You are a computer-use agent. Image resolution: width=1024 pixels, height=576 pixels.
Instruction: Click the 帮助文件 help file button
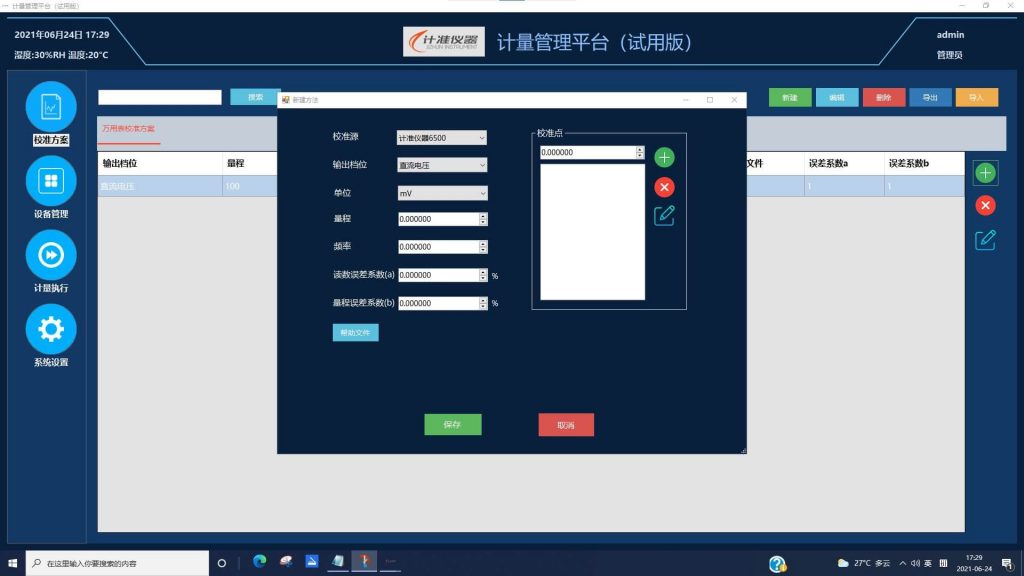[x=355, y=333]
